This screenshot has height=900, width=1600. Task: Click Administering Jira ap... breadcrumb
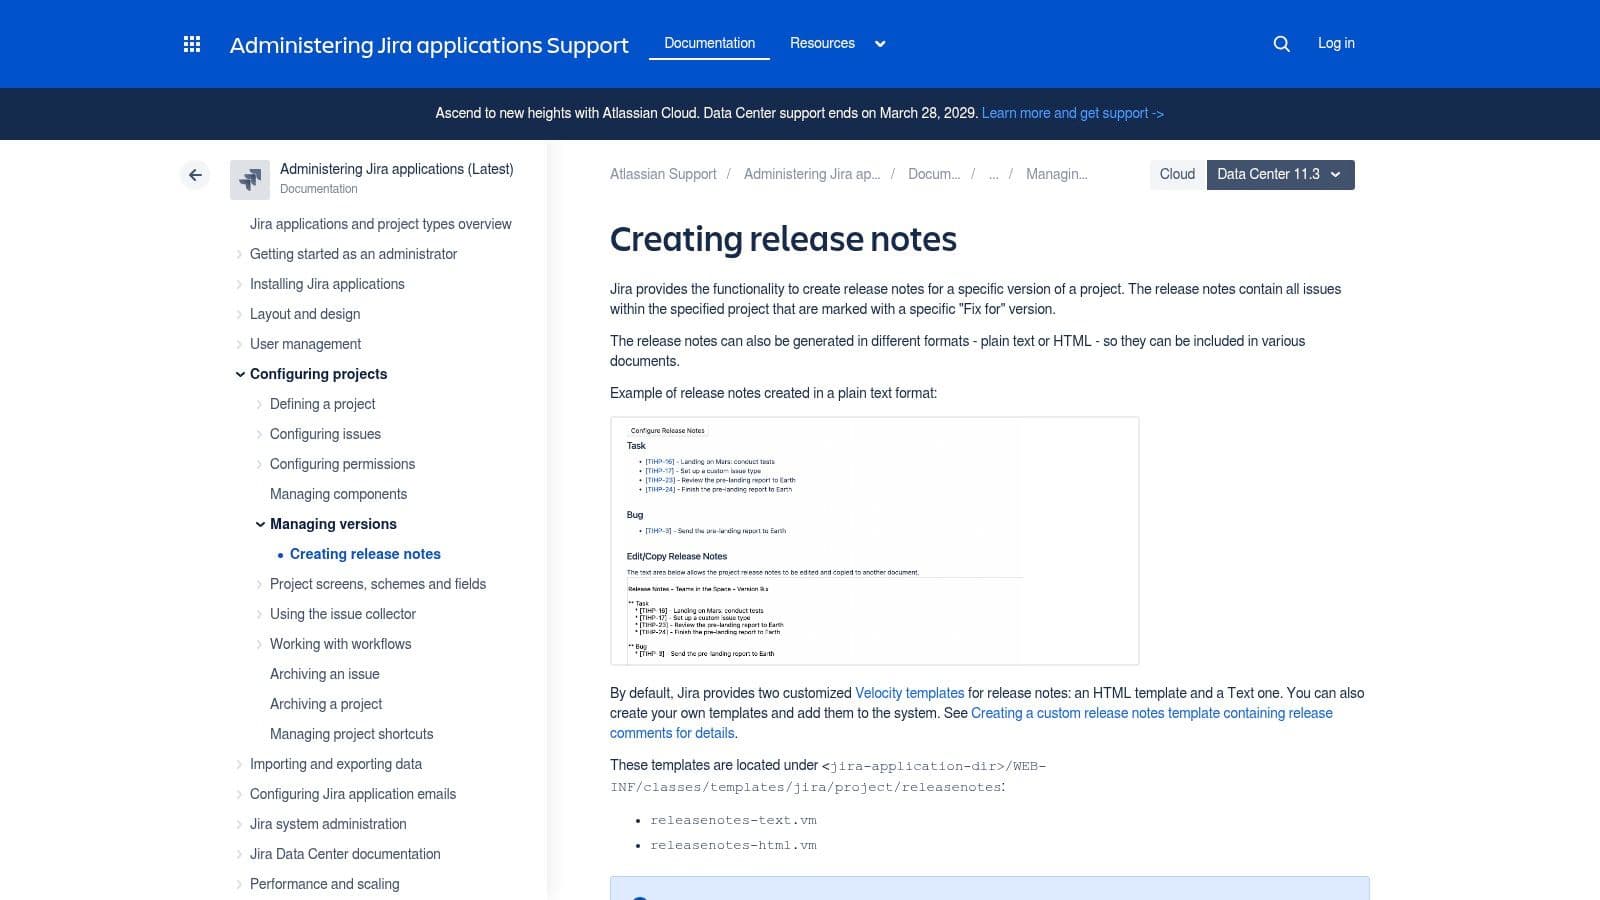pyautogui.click(x=812, y=174)
